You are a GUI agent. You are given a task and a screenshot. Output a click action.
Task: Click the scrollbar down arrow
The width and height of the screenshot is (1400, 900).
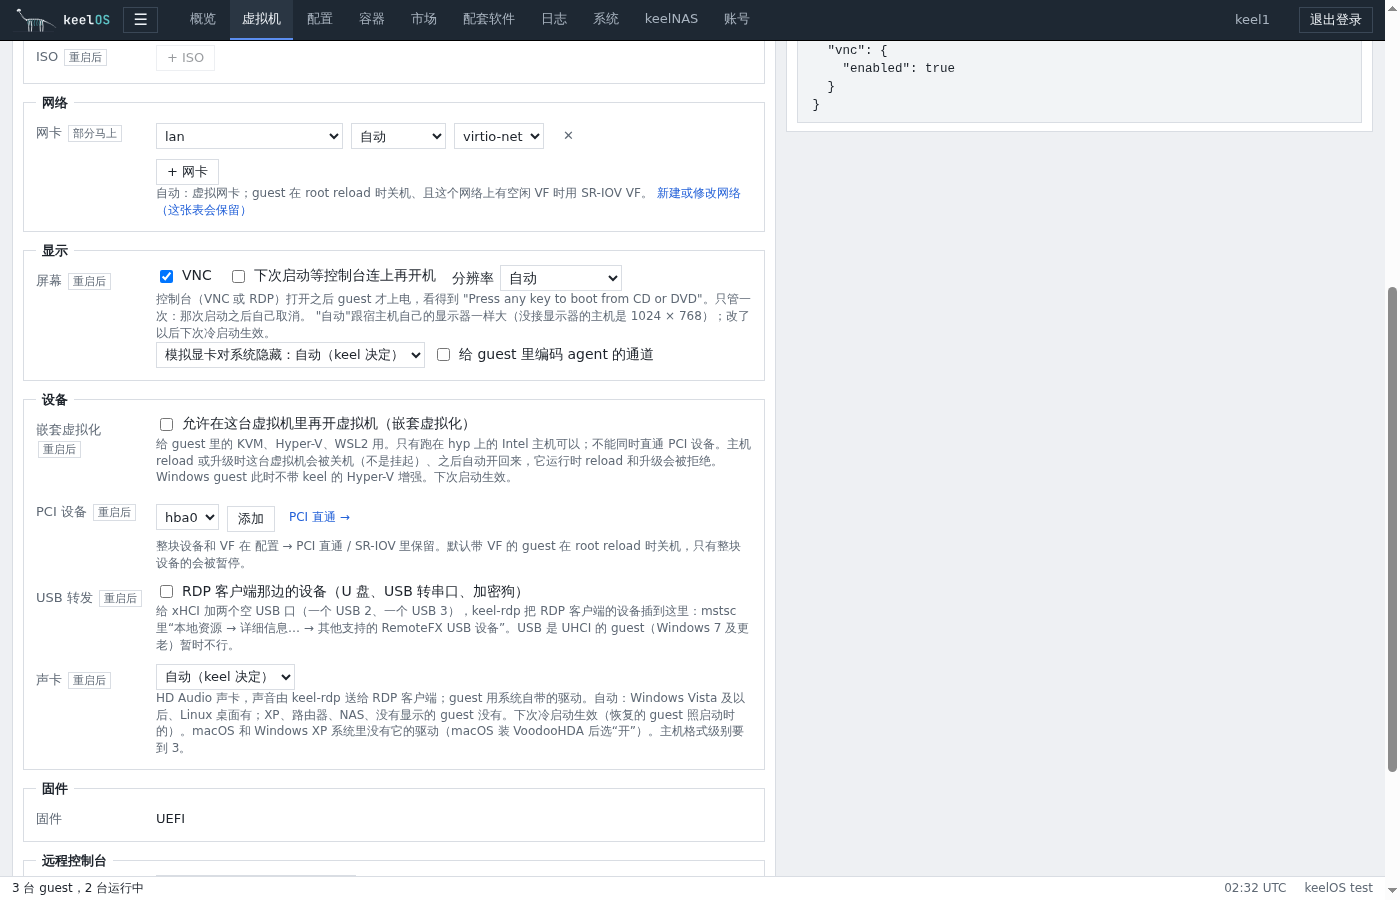[x=1392, y=889]
